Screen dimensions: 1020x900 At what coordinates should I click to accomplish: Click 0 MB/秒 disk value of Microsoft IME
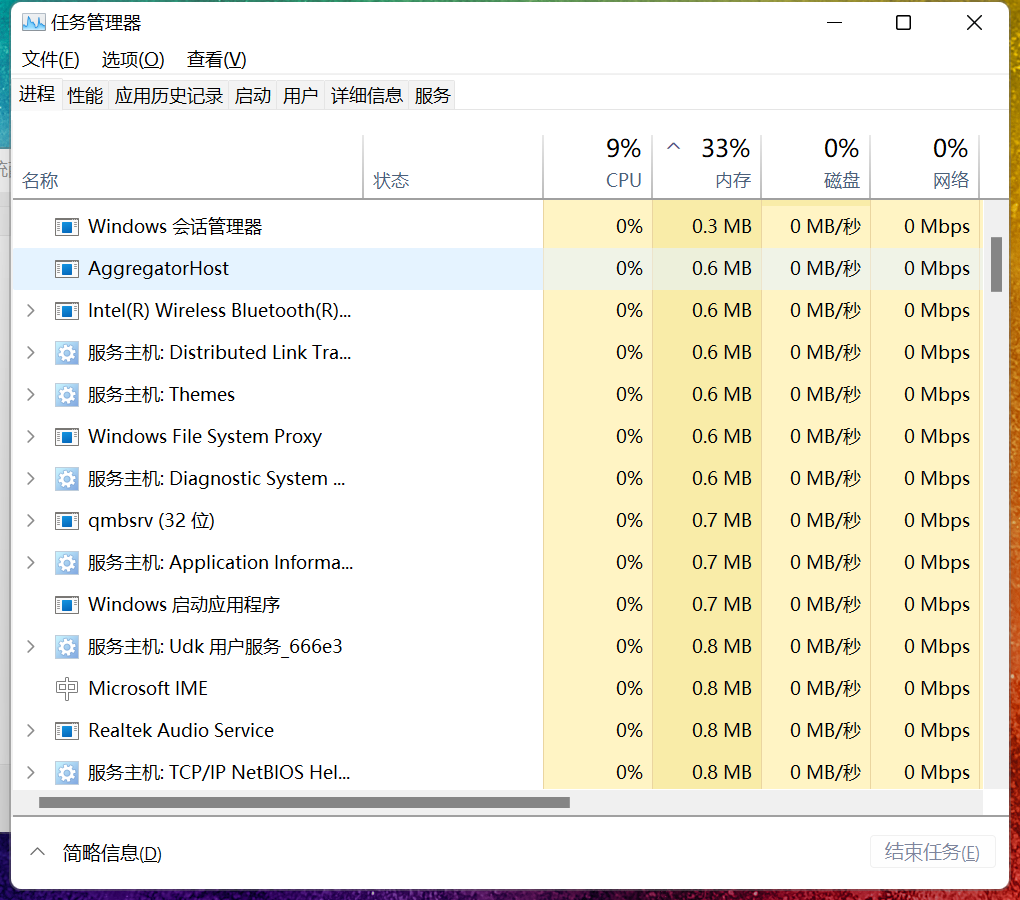point(825,689)
